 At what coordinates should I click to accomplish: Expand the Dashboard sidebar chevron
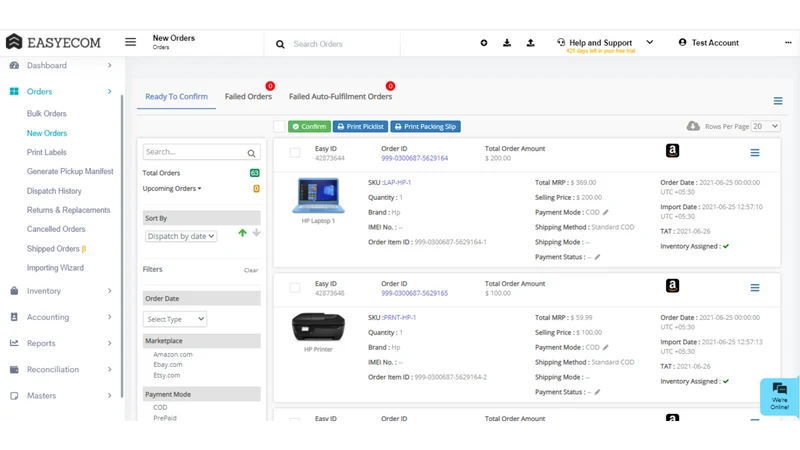point(110,65)
